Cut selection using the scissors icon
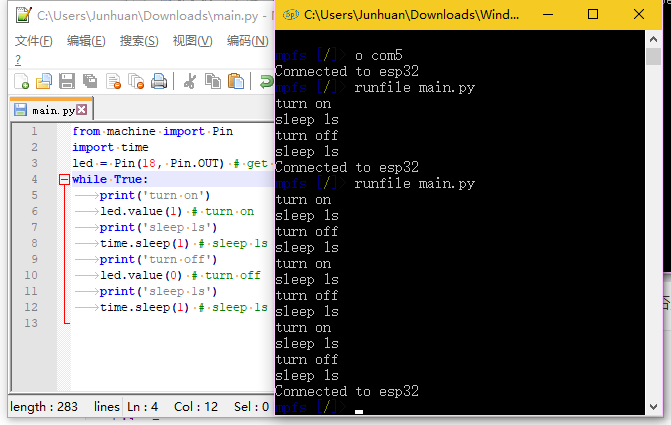The width and height of the screenshot is (671, 425). (190, 81)
